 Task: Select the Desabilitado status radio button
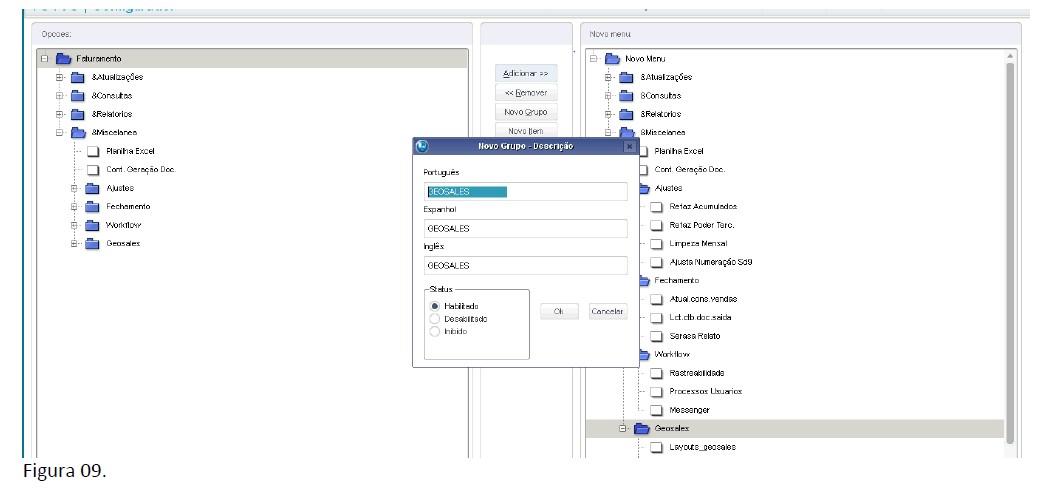434,319
